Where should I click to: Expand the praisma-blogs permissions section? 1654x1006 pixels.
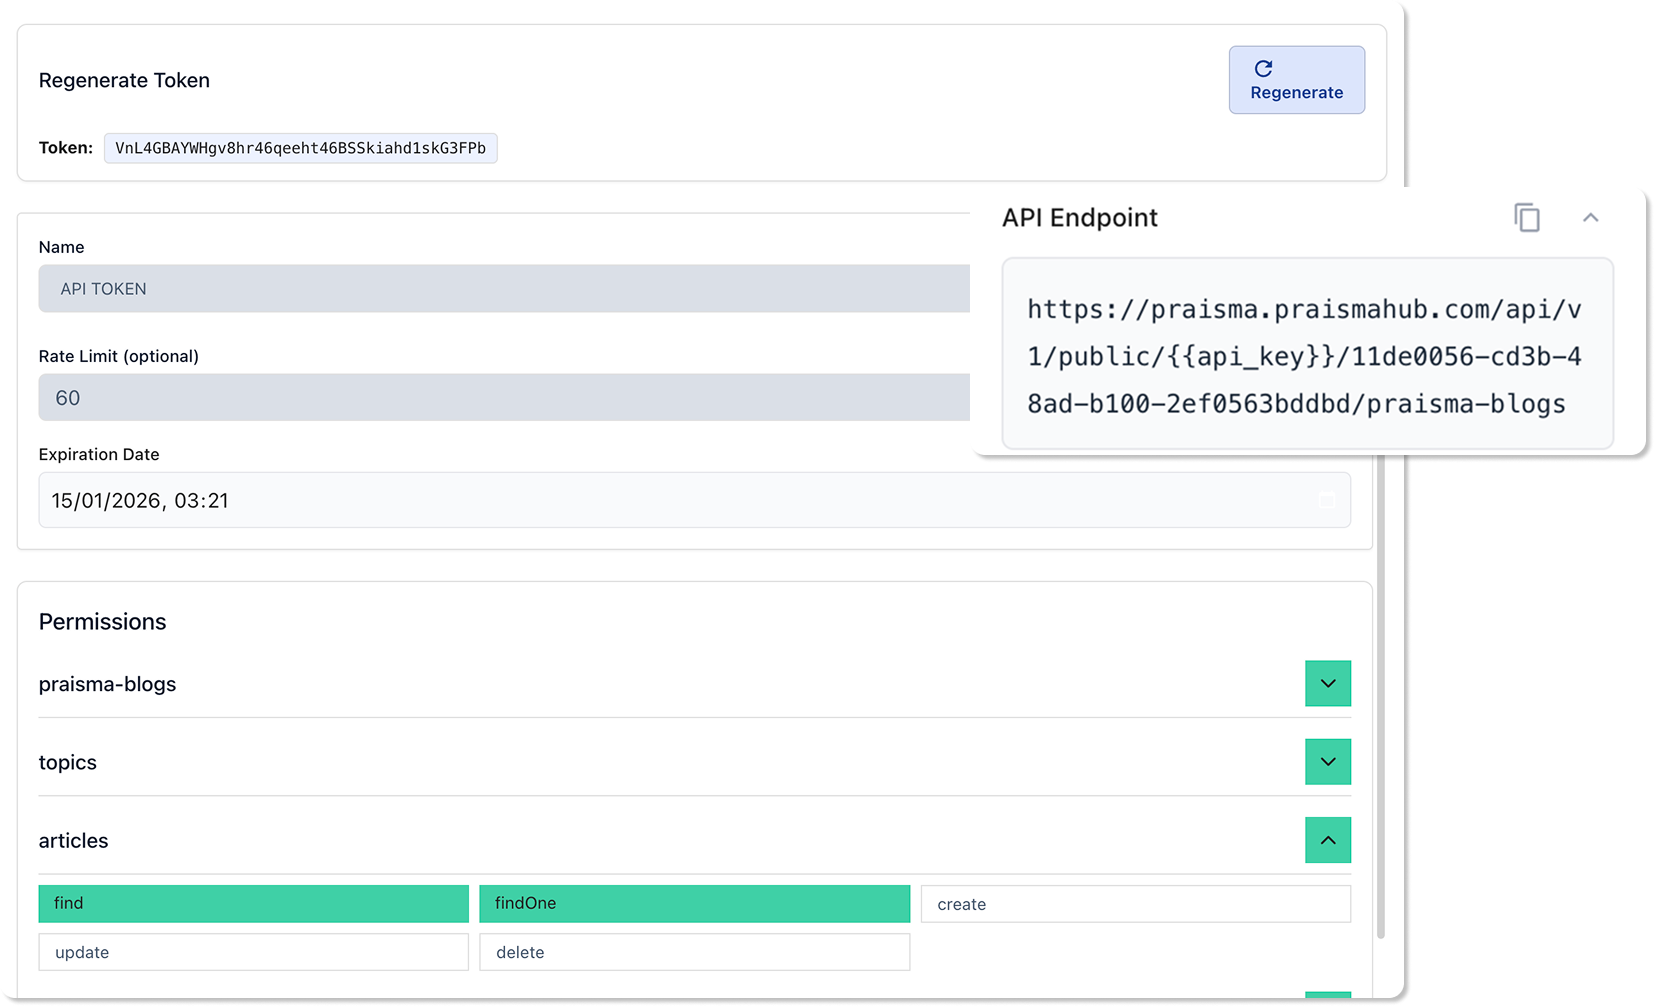[1328, 683]
